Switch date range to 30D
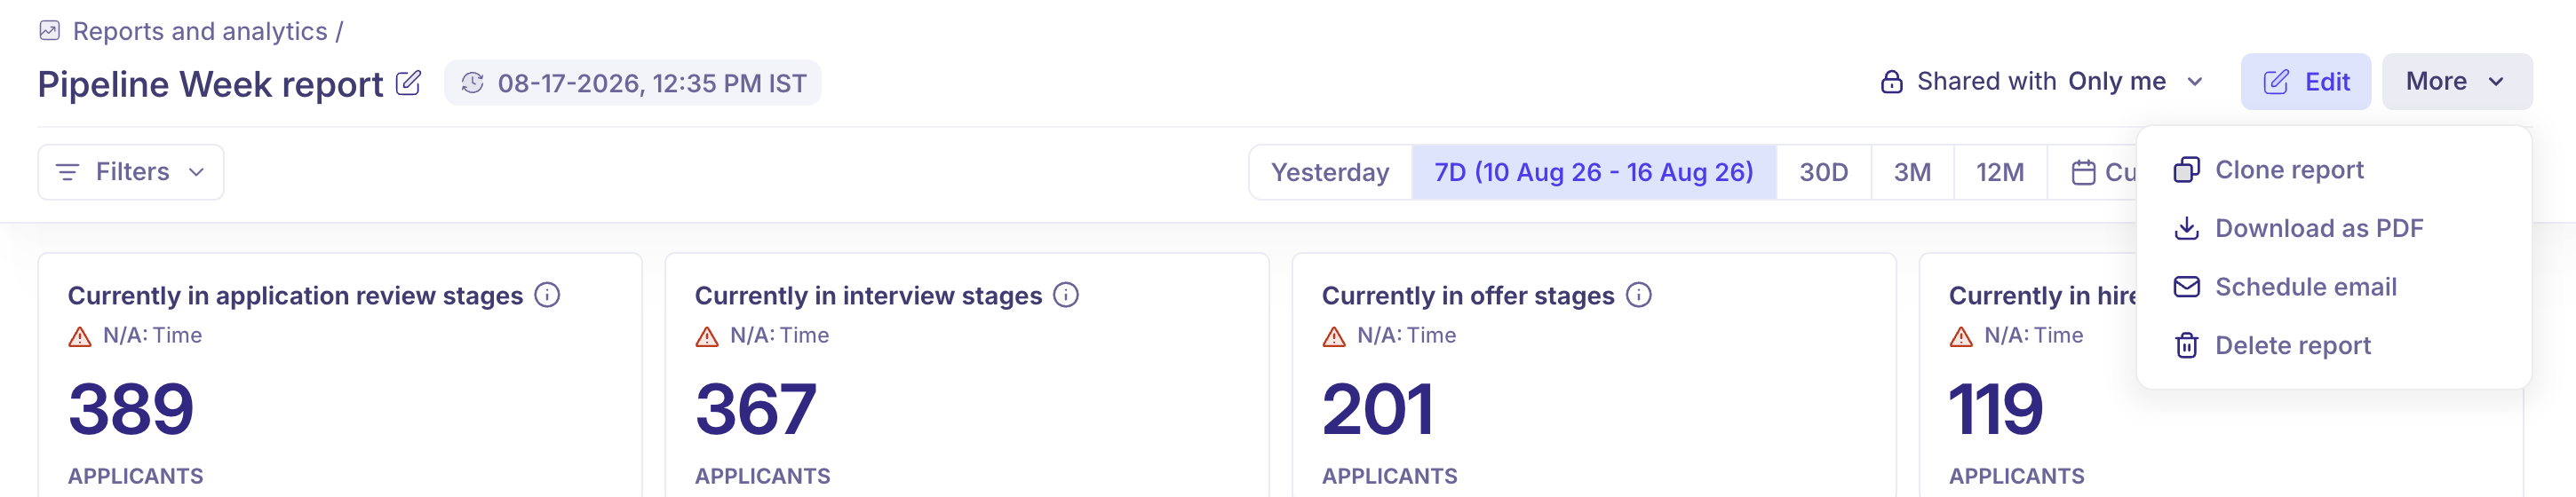The height and width of the screenshot is (497, 2576). coord(1823,172)
